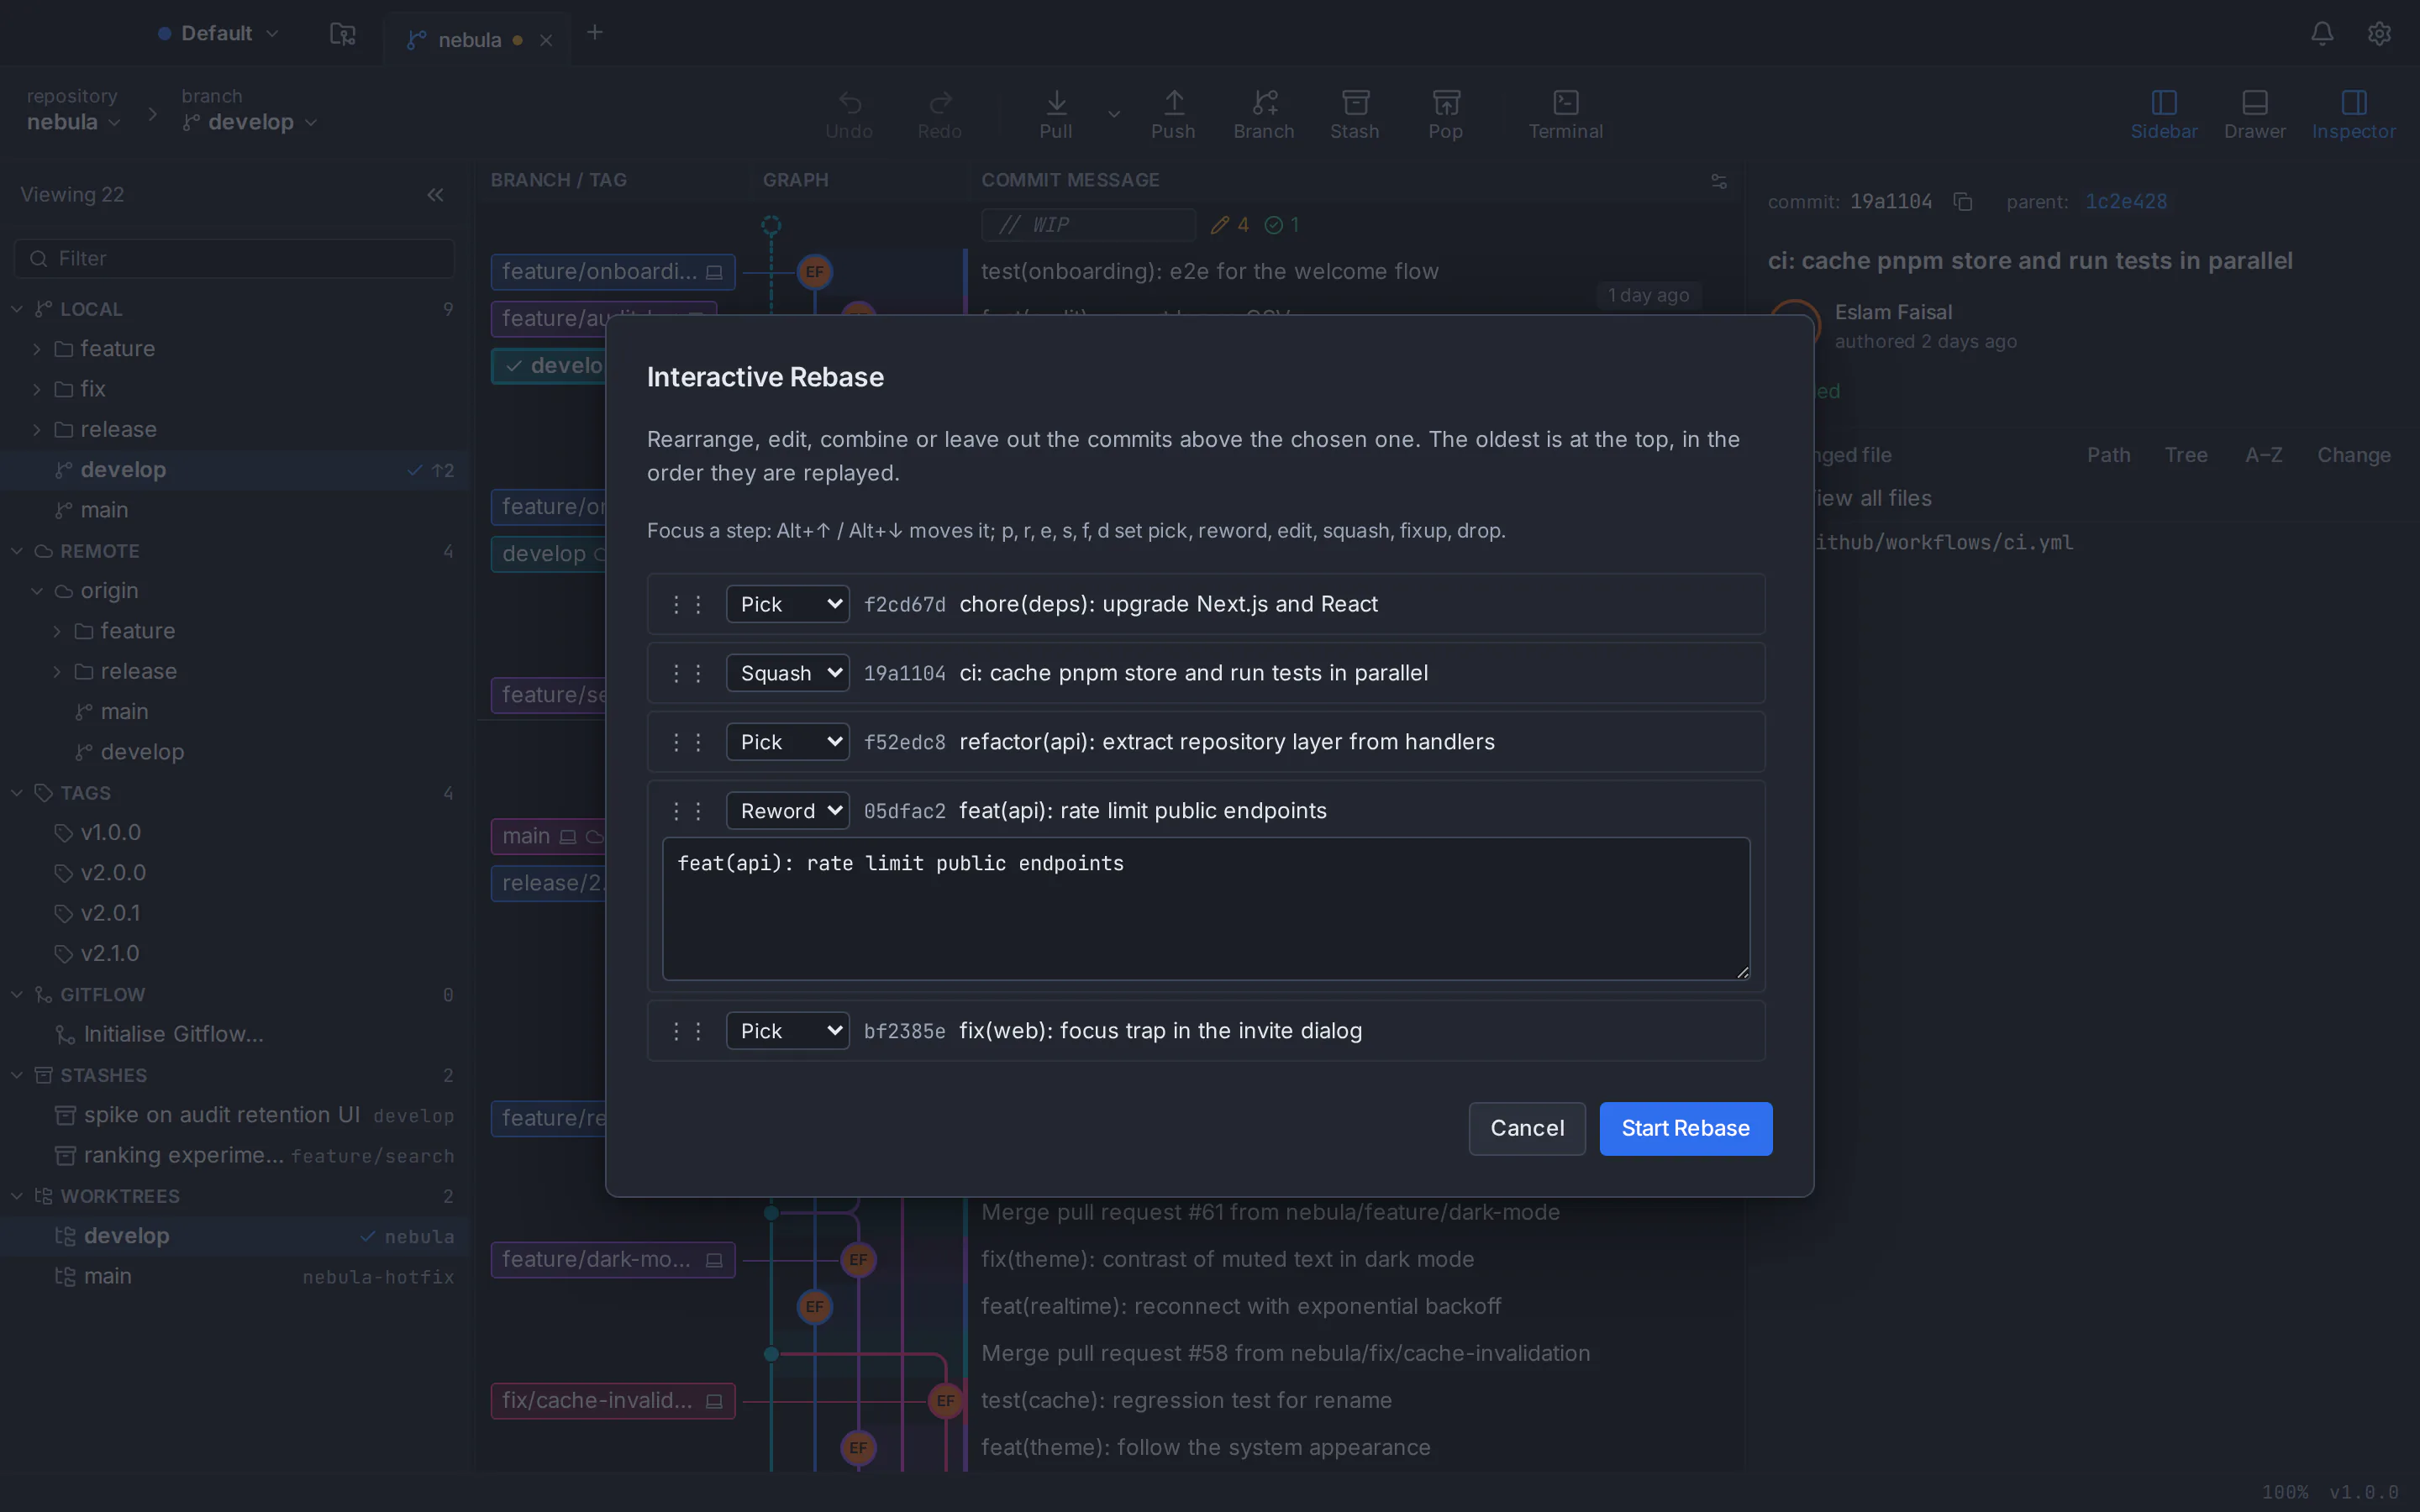The width and height of the screenshot is (2420, 1512).
Task: Expand the local fix folder
Action: pyautogui.click(x=37, y=389)
